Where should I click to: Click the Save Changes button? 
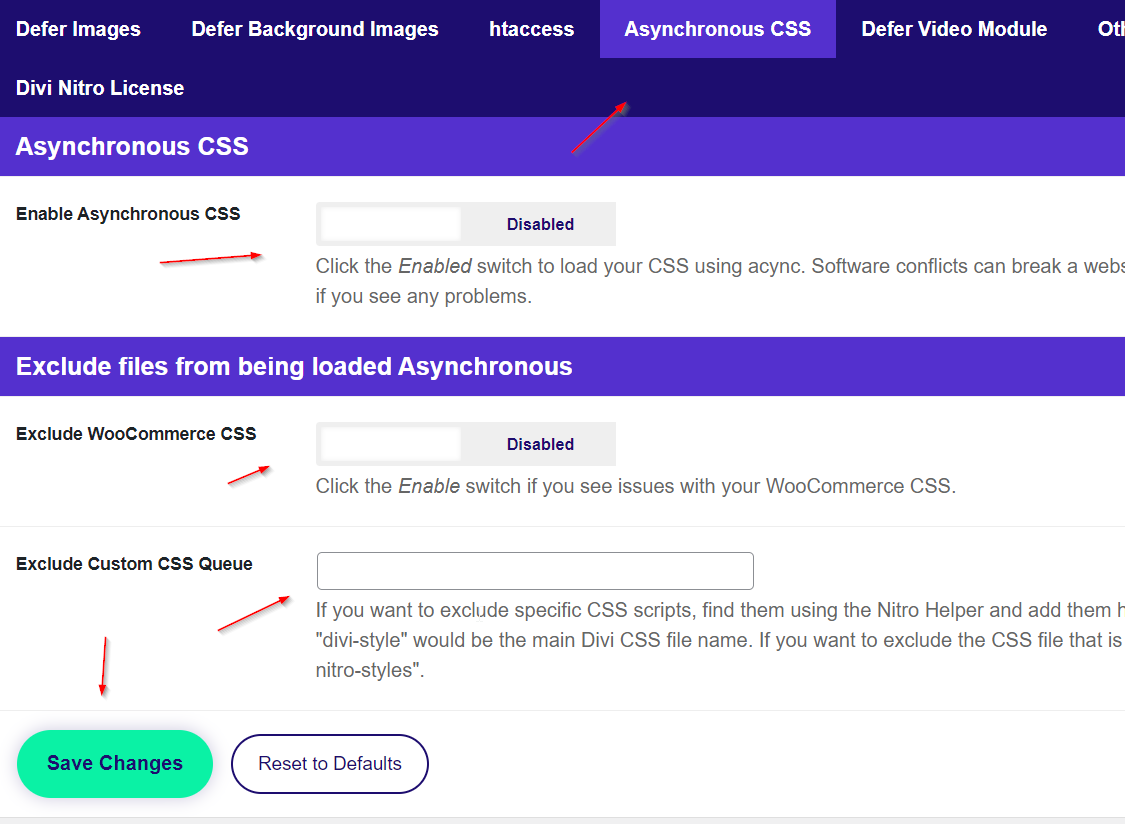[x=114, y=763]
